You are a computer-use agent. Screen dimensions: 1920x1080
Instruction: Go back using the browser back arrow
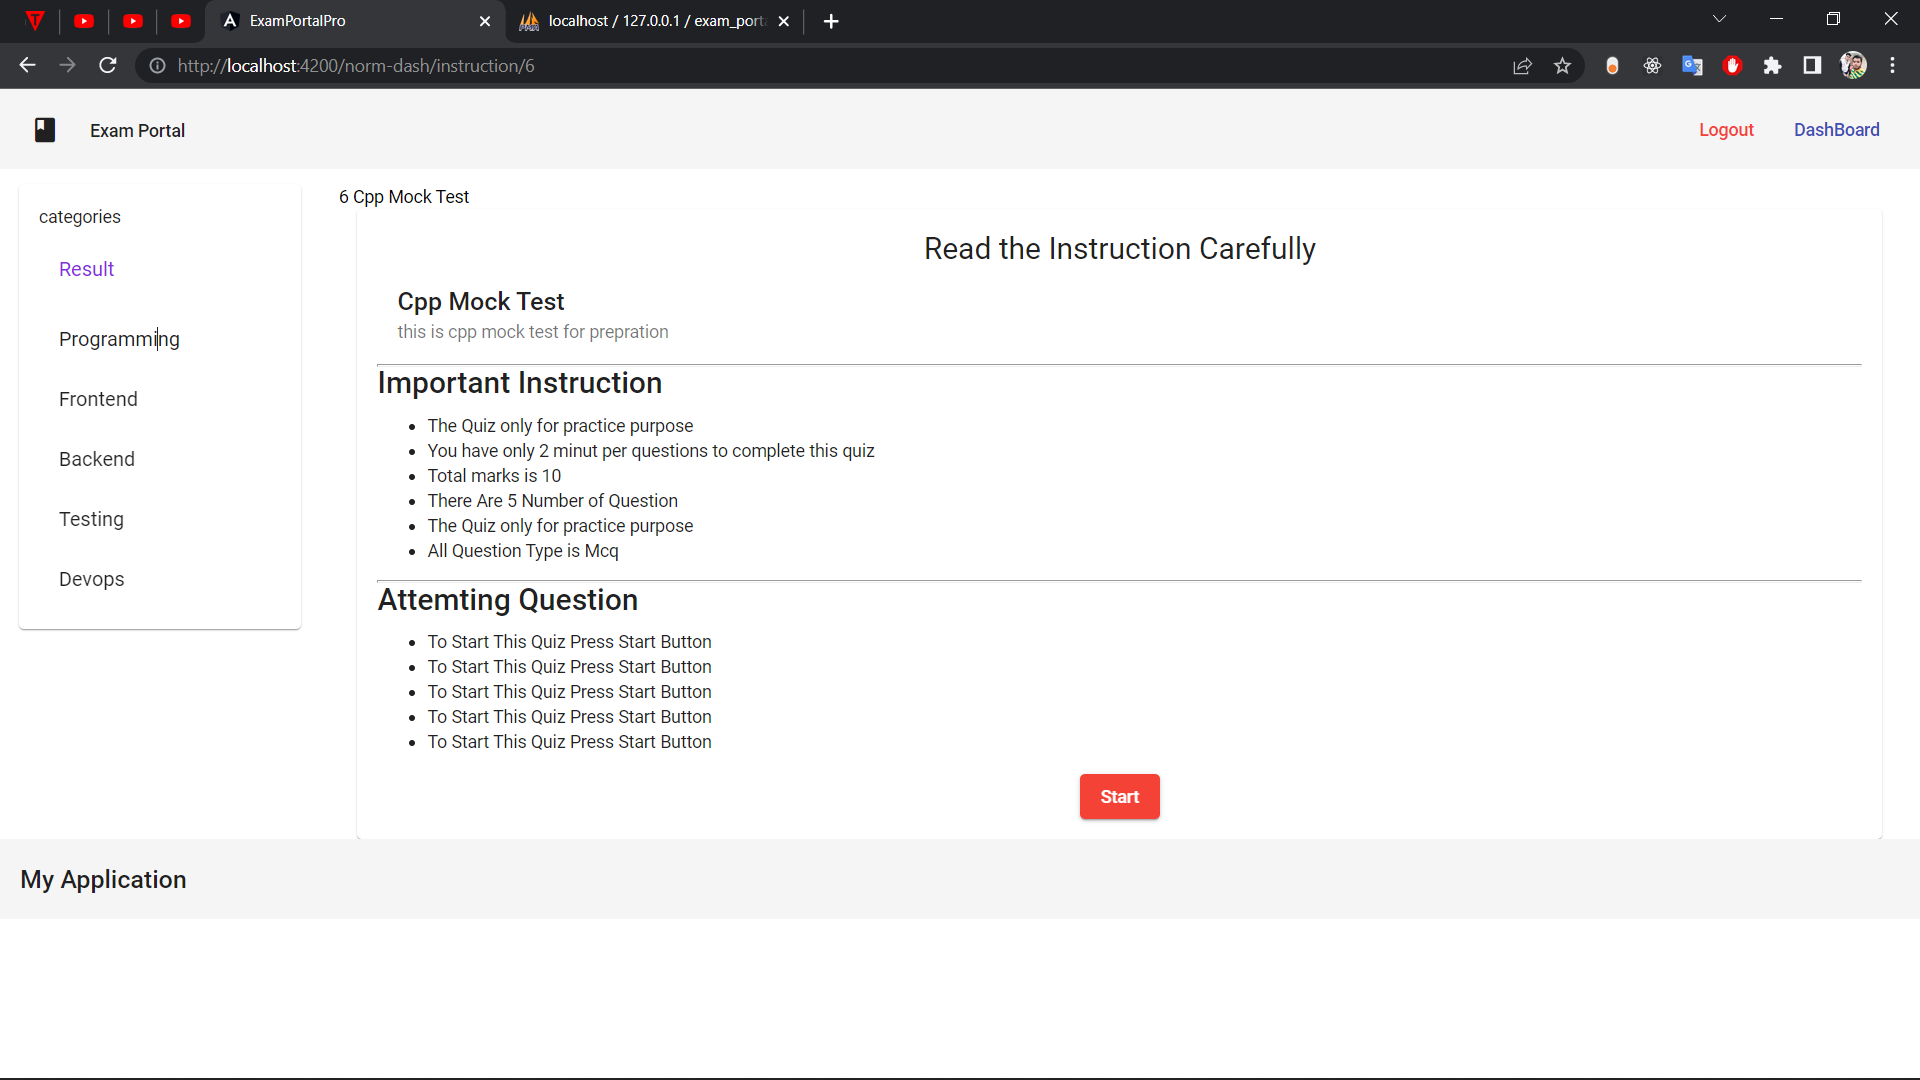[27, 66]
